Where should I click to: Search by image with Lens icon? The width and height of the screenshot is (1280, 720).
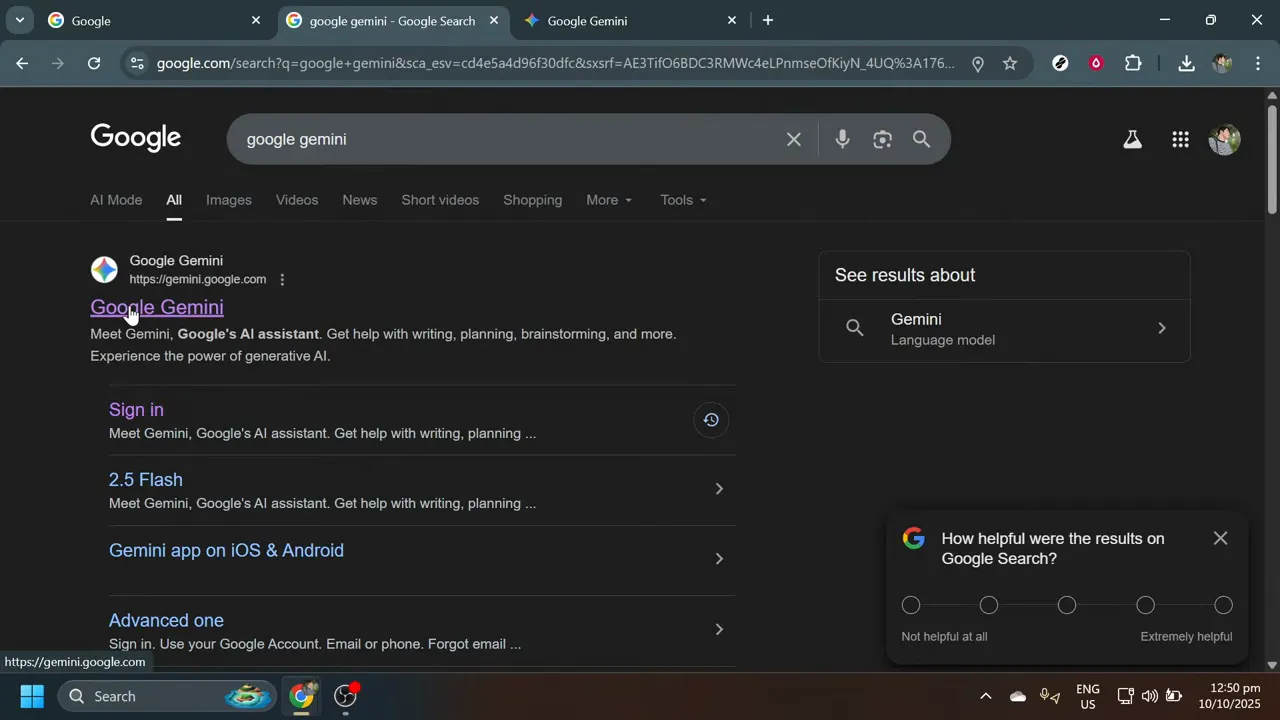click(882, 139)
